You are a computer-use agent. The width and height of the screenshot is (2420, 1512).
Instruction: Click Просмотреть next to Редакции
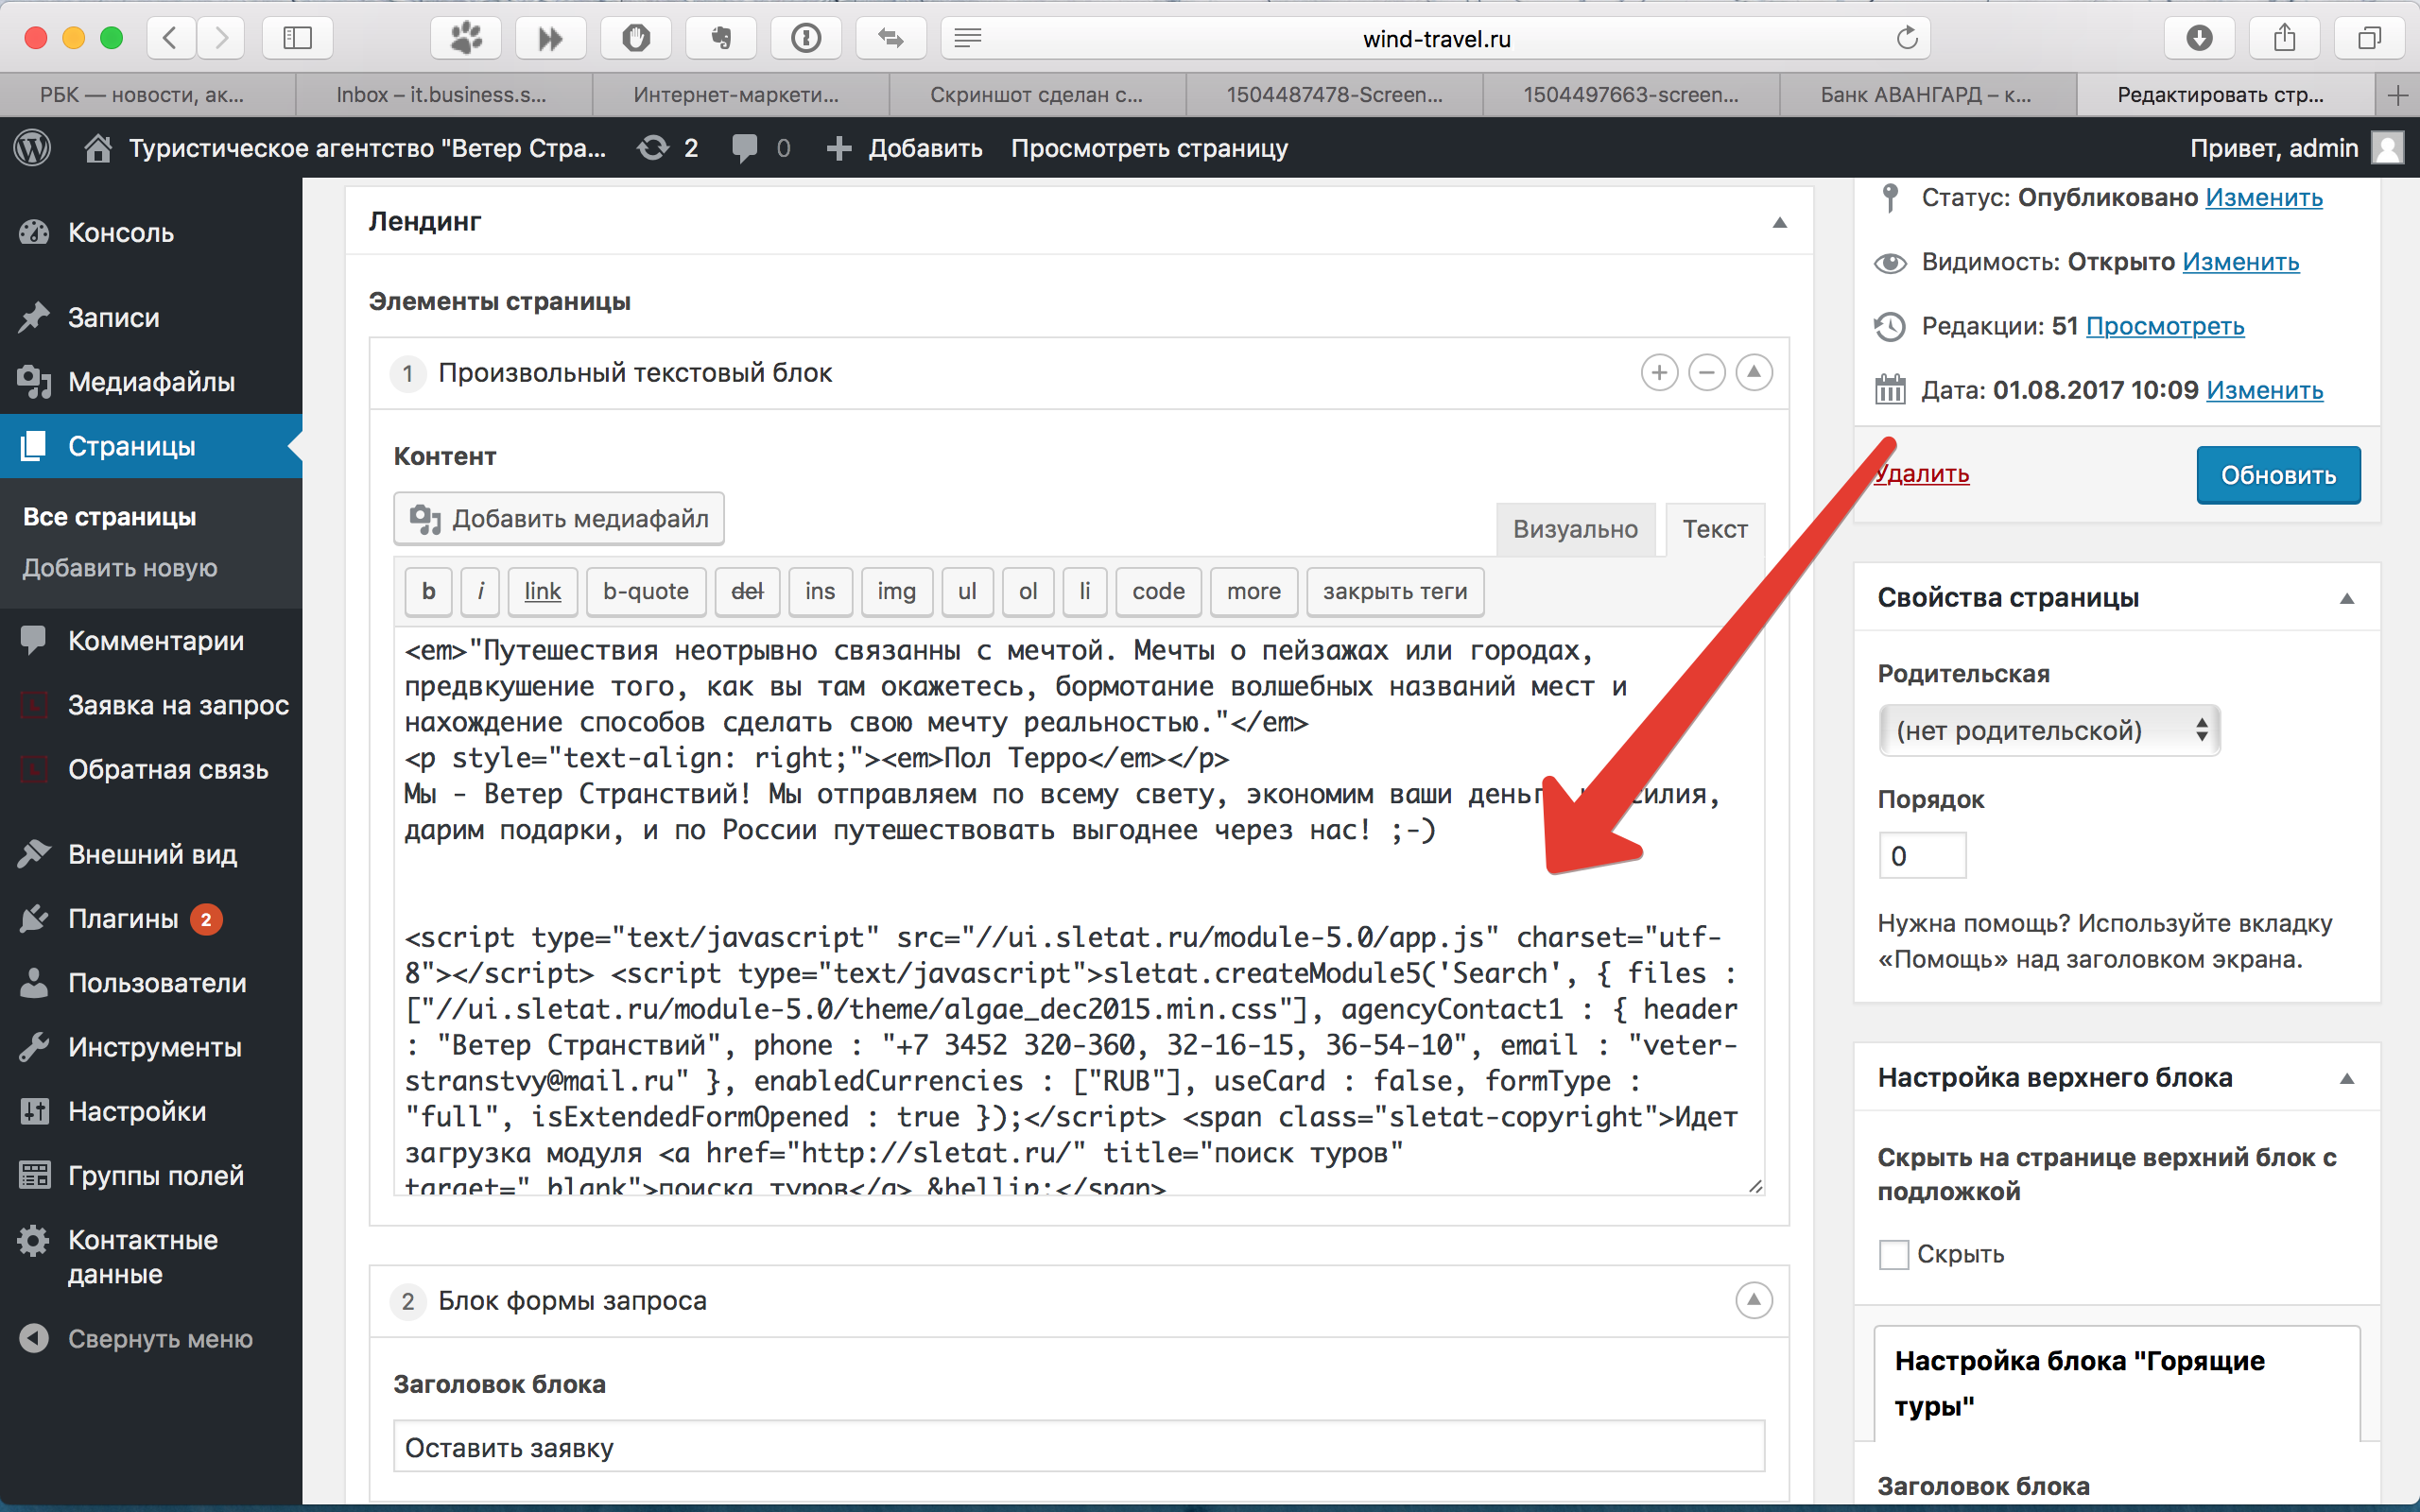coord(2165,326)
